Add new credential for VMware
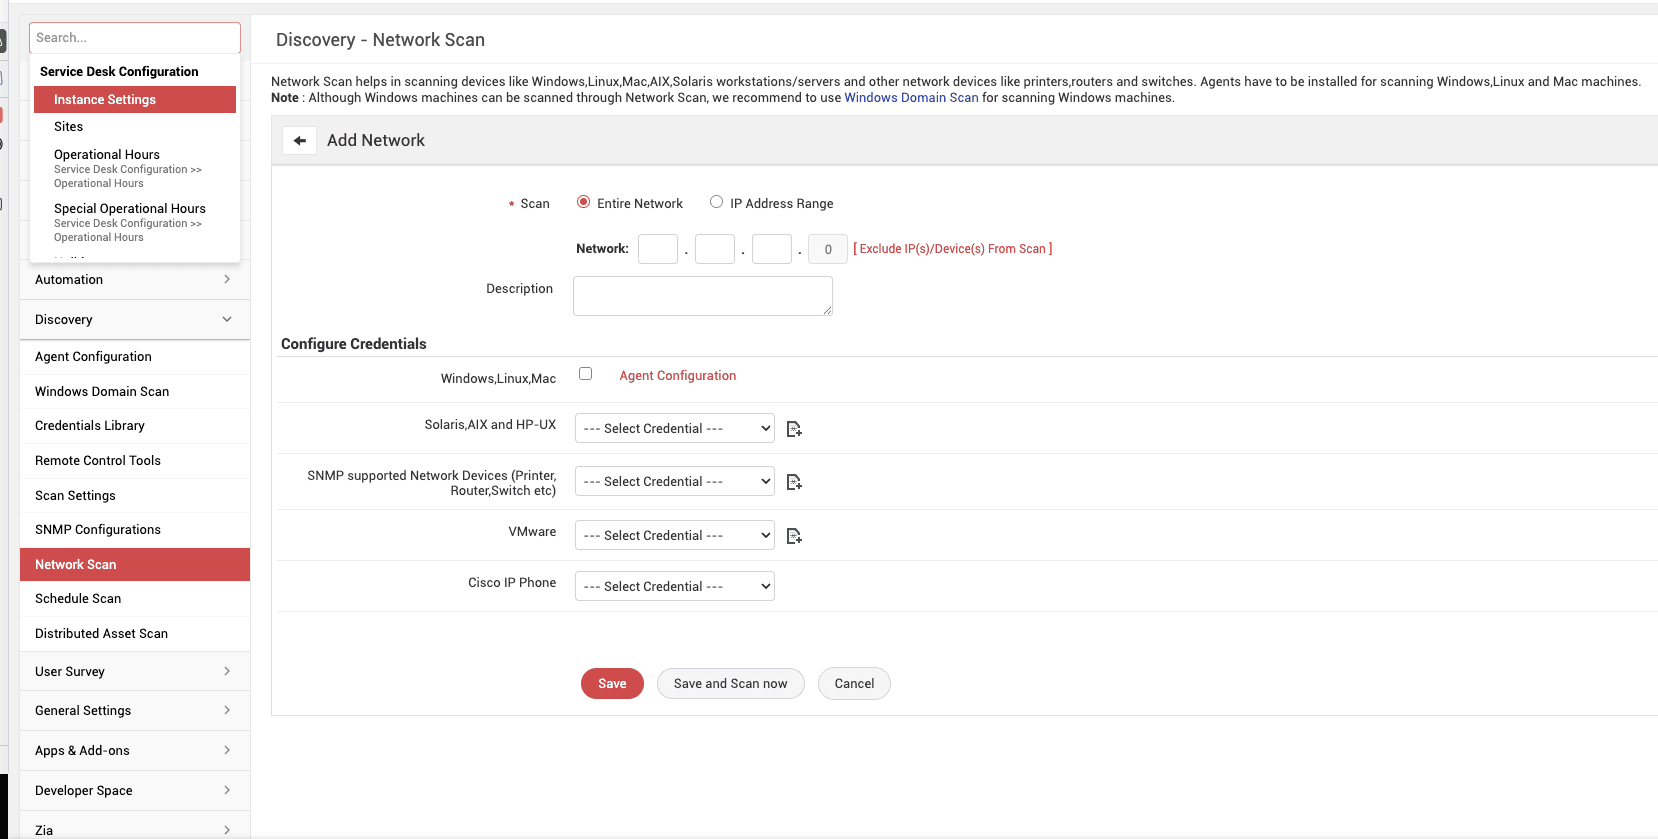Image resolution: width=1658 pixels, height=839 pixels. coord(794,536)
